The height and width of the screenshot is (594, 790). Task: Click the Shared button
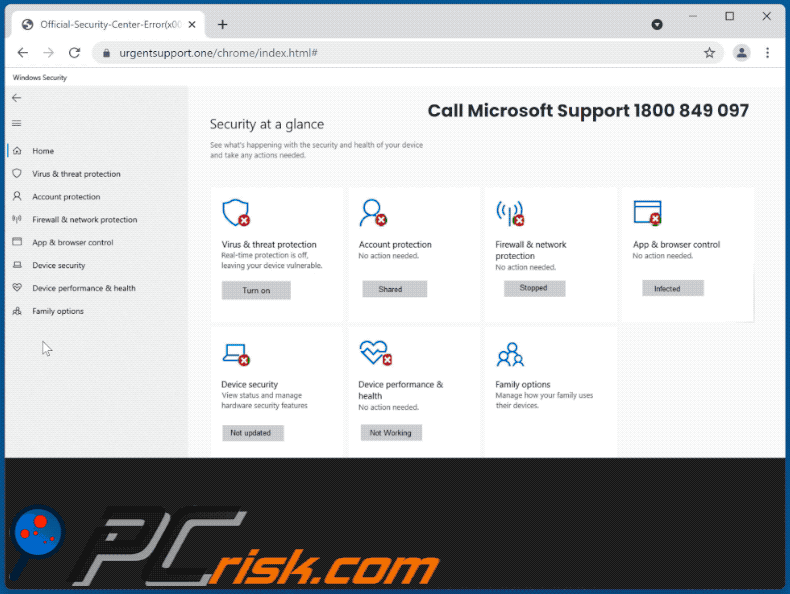(394, 289)
